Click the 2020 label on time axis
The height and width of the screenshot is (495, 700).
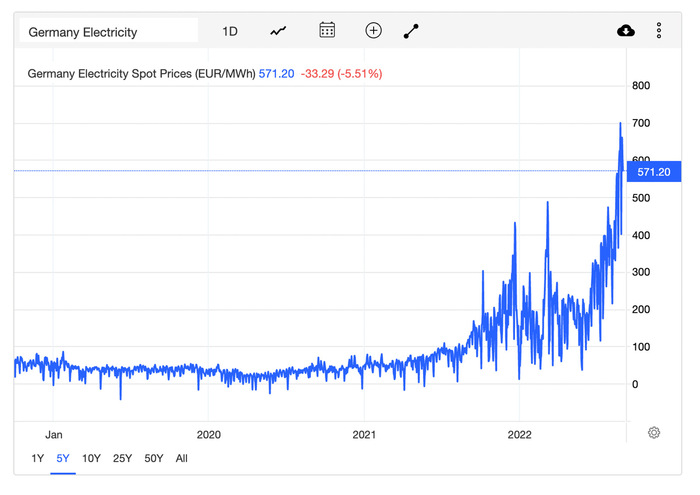tap(208, 435)
